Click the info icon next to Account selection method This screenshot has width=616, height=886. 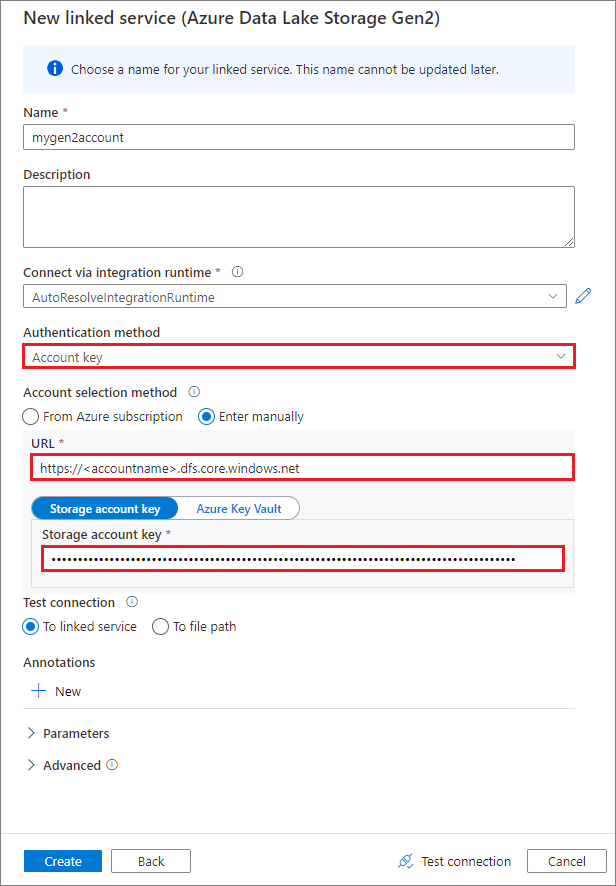tap(195, 392)
